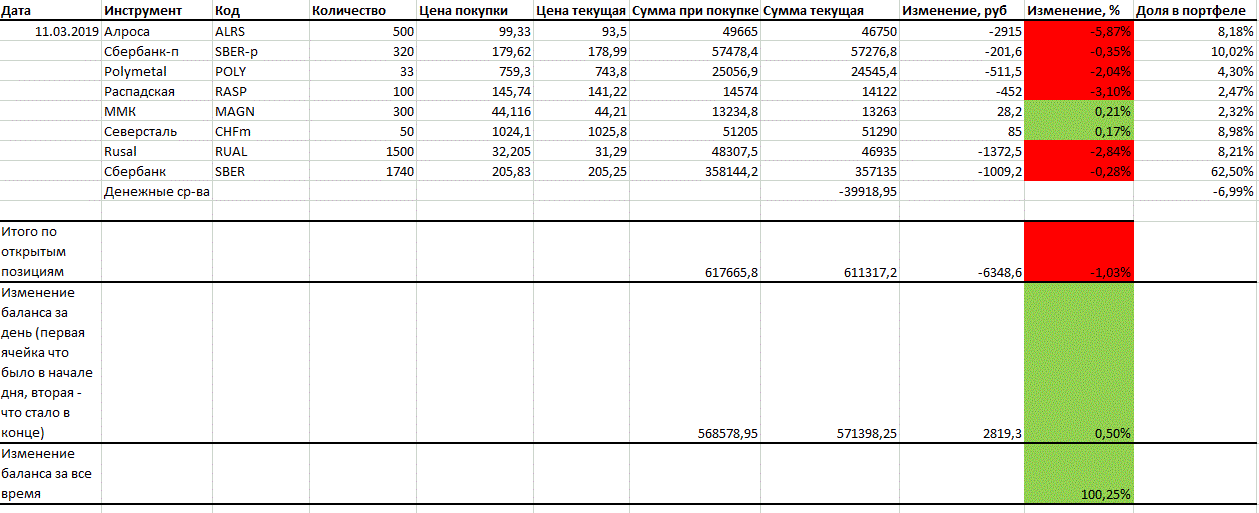Select total purchase sum 617665,8

tap(695, 251)
